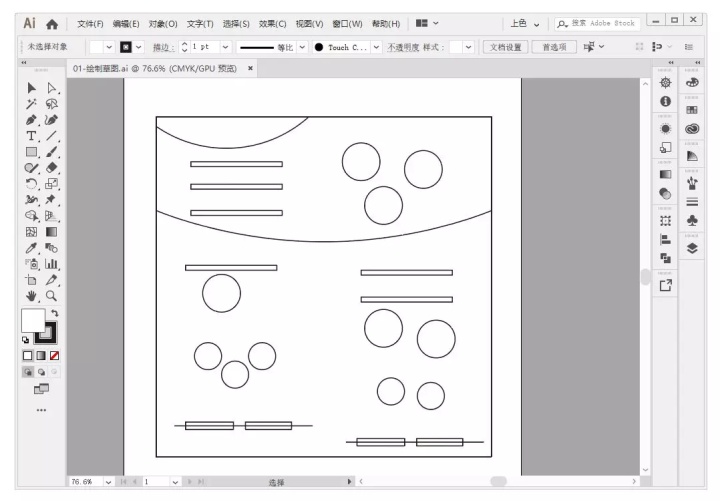Expand the stroke weight dropdown

pyautogui.click(x=225, y=47)
